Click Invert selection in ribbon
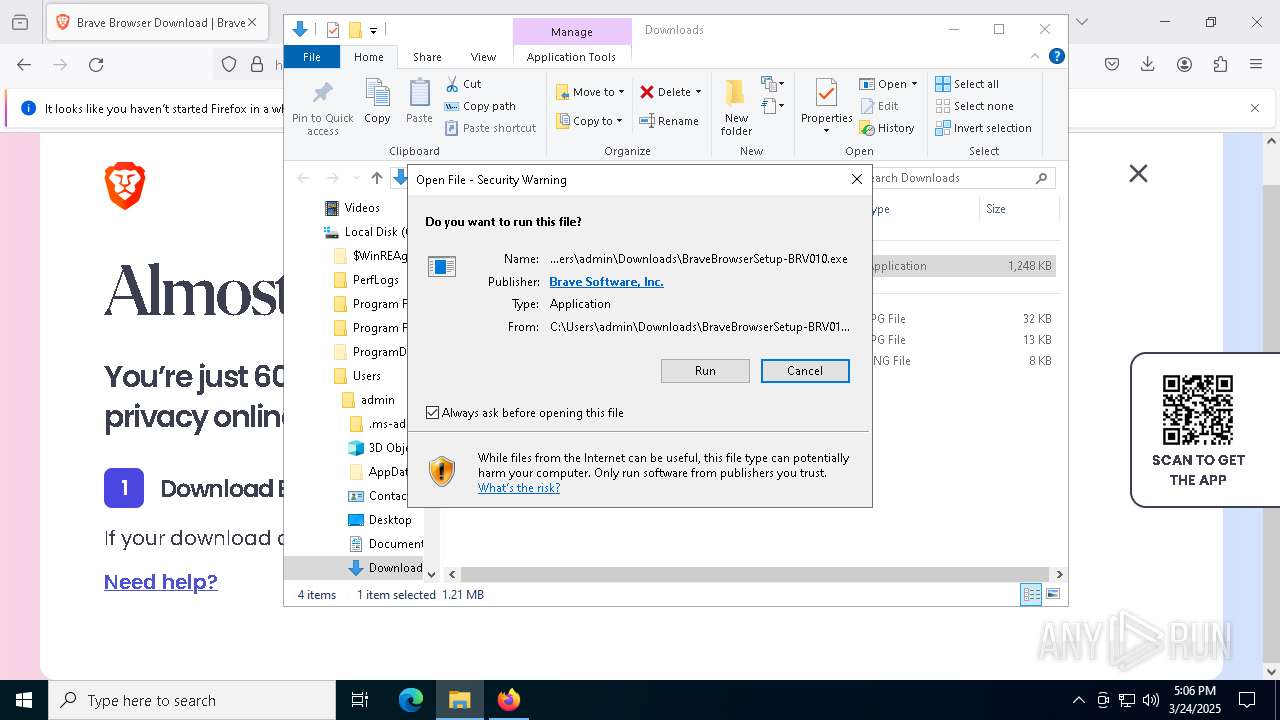 [983, 128]
